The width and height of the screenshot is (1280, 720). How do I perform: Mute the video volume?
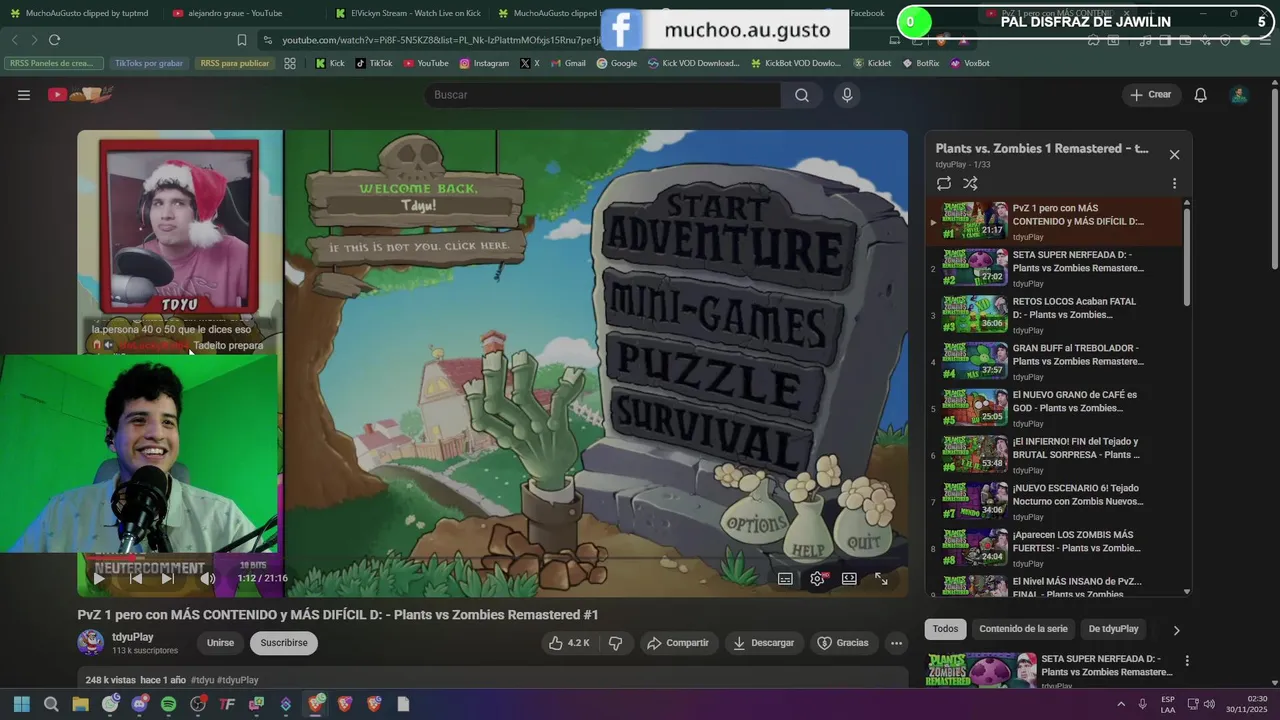208,578
